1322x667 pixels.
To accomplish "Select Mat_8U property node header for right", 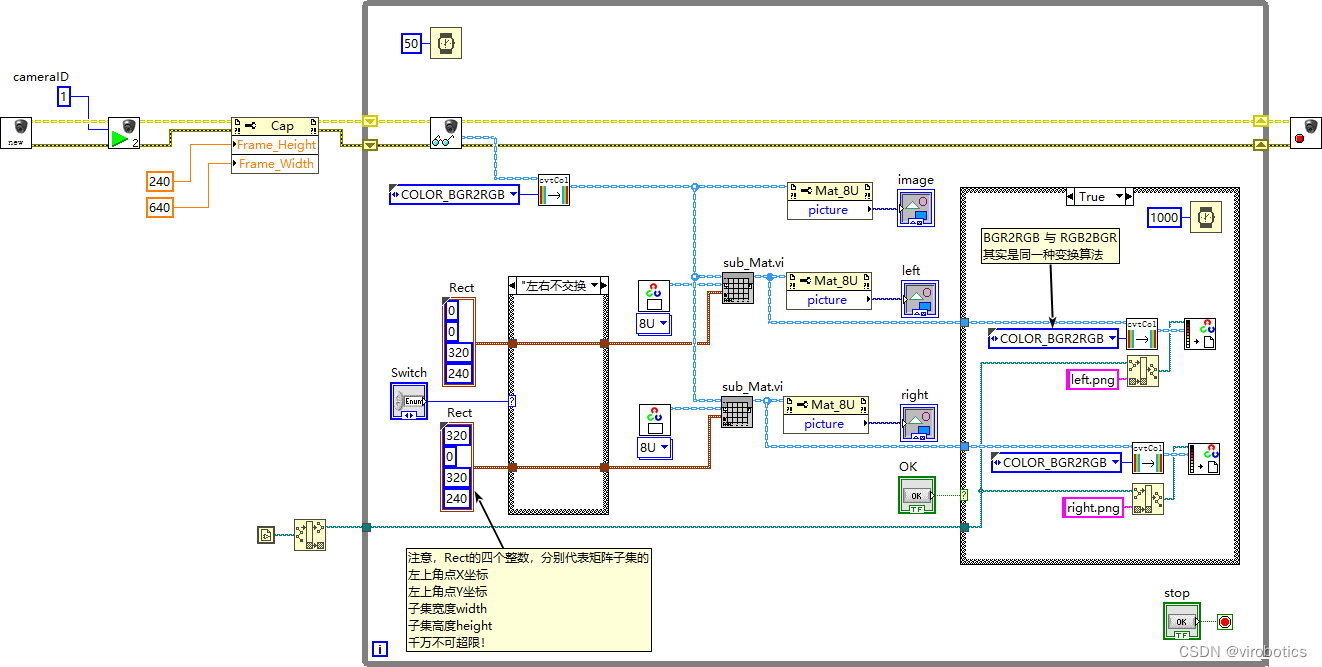I will [x=826, y=404].
